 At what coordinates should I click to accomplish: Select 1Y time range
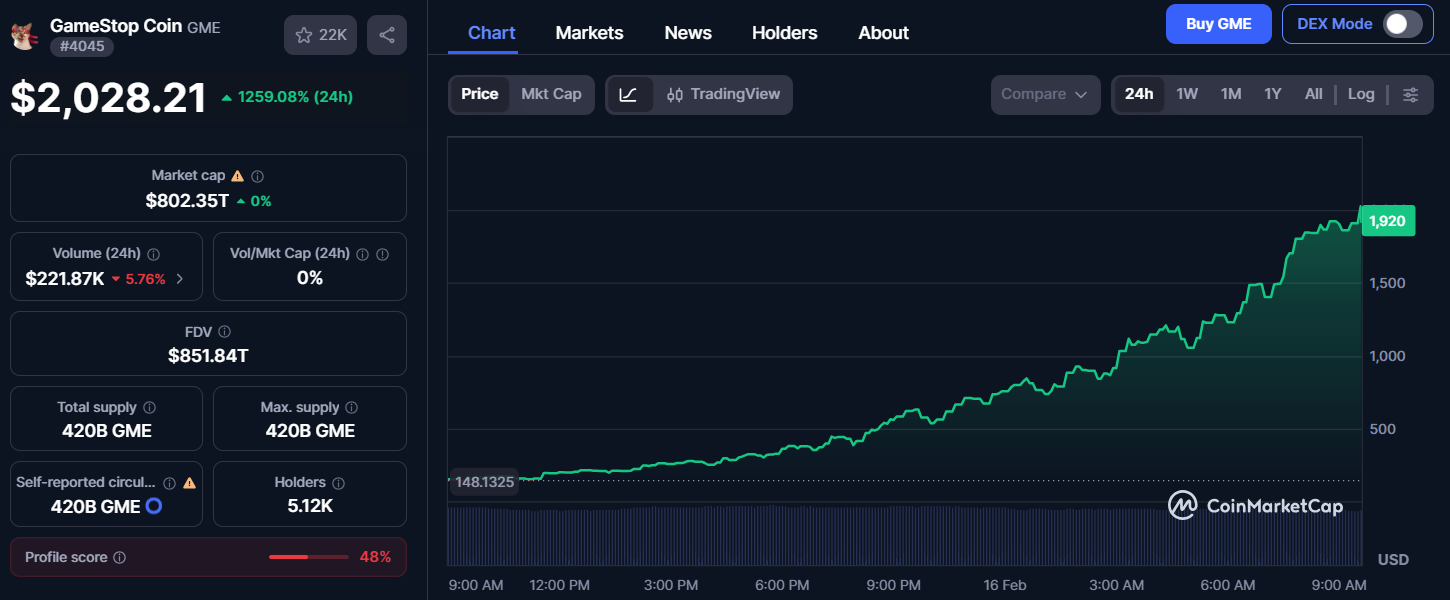1273,94
